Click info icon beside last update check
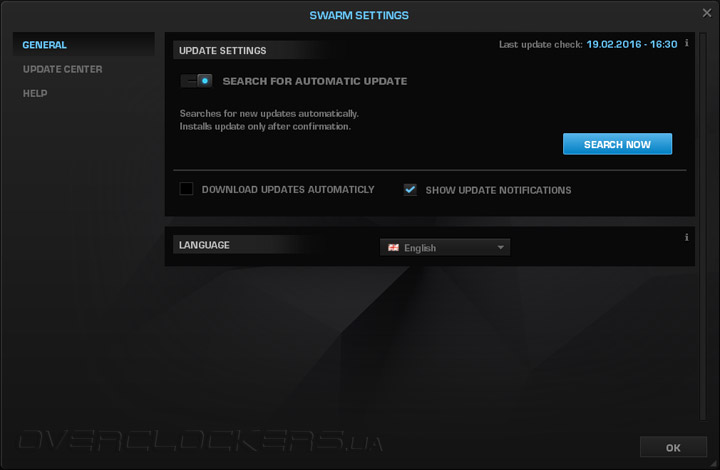 [x=686, y=43]
